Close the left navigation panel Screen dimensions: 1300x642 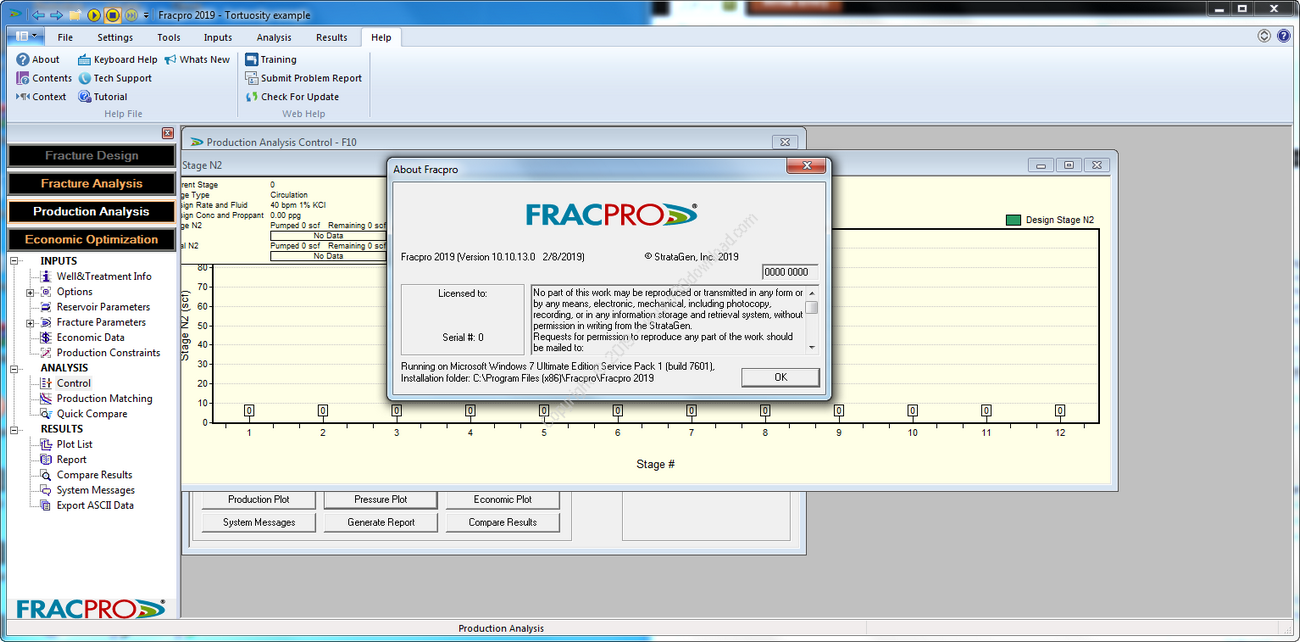[x=168, y=133]
